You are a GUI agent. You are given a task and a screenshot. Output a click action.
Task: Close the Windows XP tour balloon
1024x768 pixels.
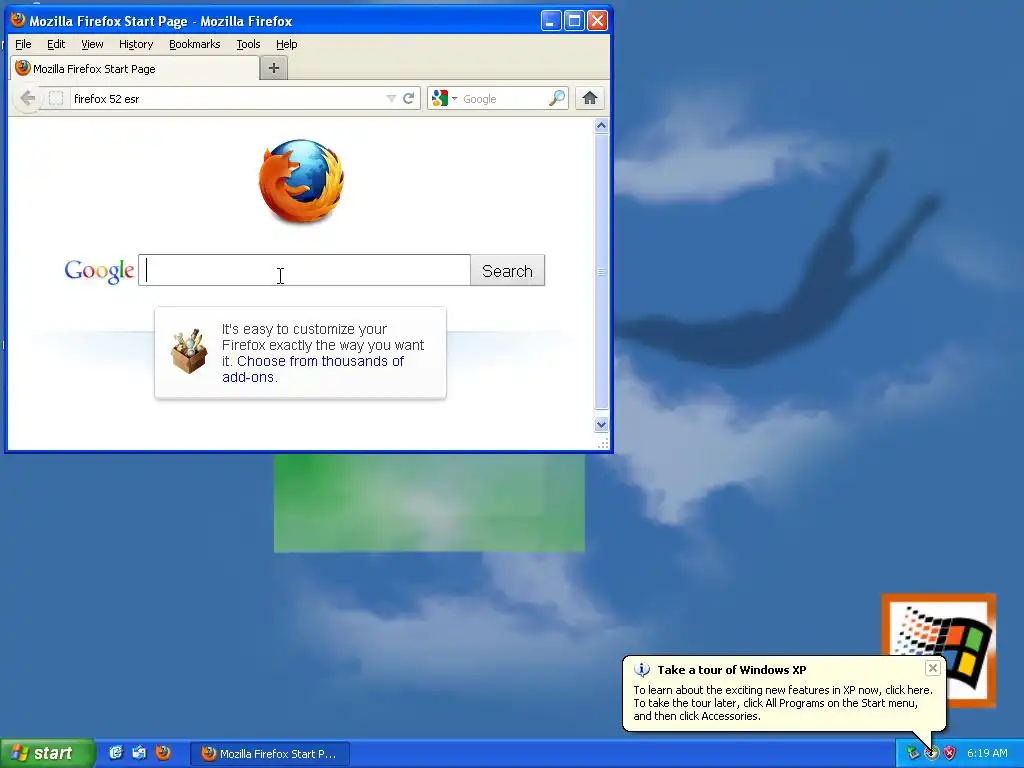click(x=933, y=667)
